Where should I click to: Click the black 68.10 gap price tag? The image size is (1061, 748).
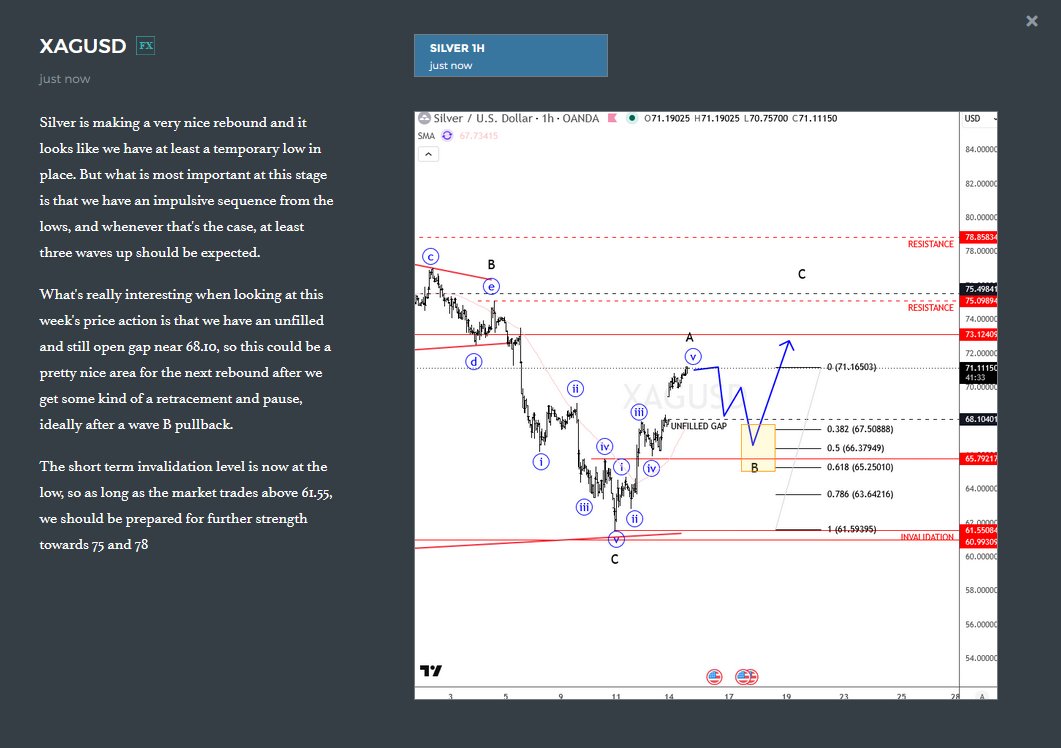pyautogui.click(x=978, y=420)
